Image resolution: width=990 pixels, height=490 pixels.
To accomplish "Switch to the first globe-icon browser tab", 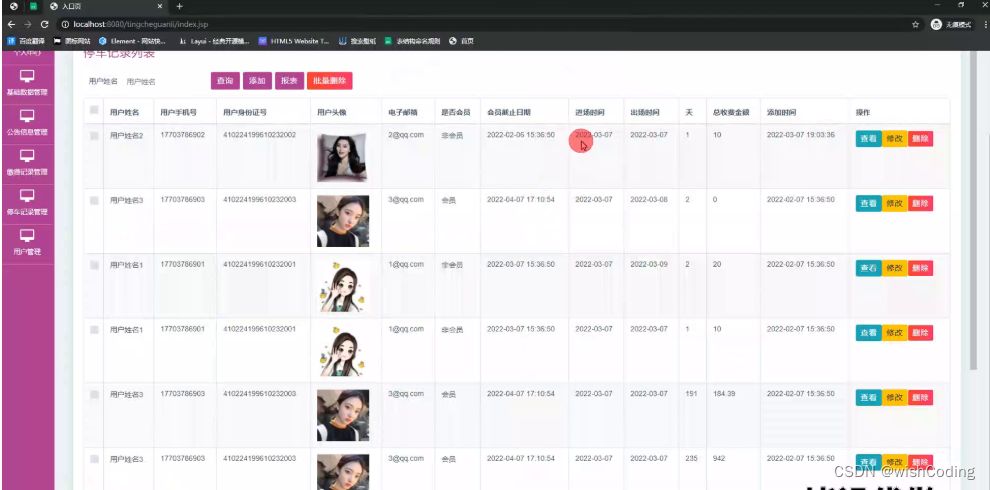I will 13,6.
